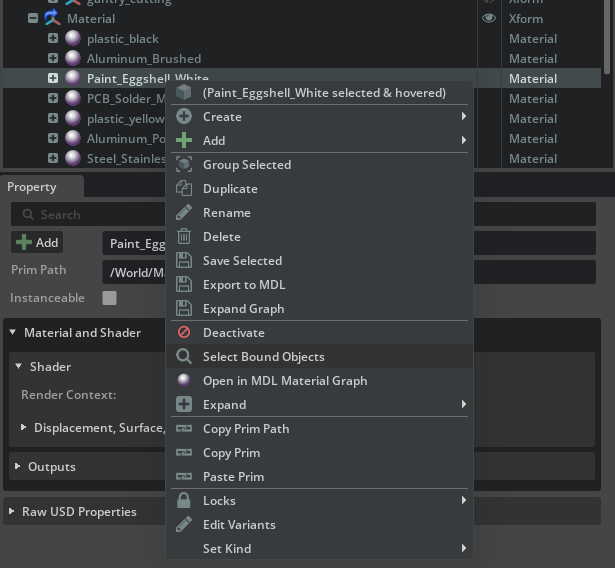Screen dimensions: 615x568
Task: Click the Locks padlock icon
Action: [x=183, y=501]
